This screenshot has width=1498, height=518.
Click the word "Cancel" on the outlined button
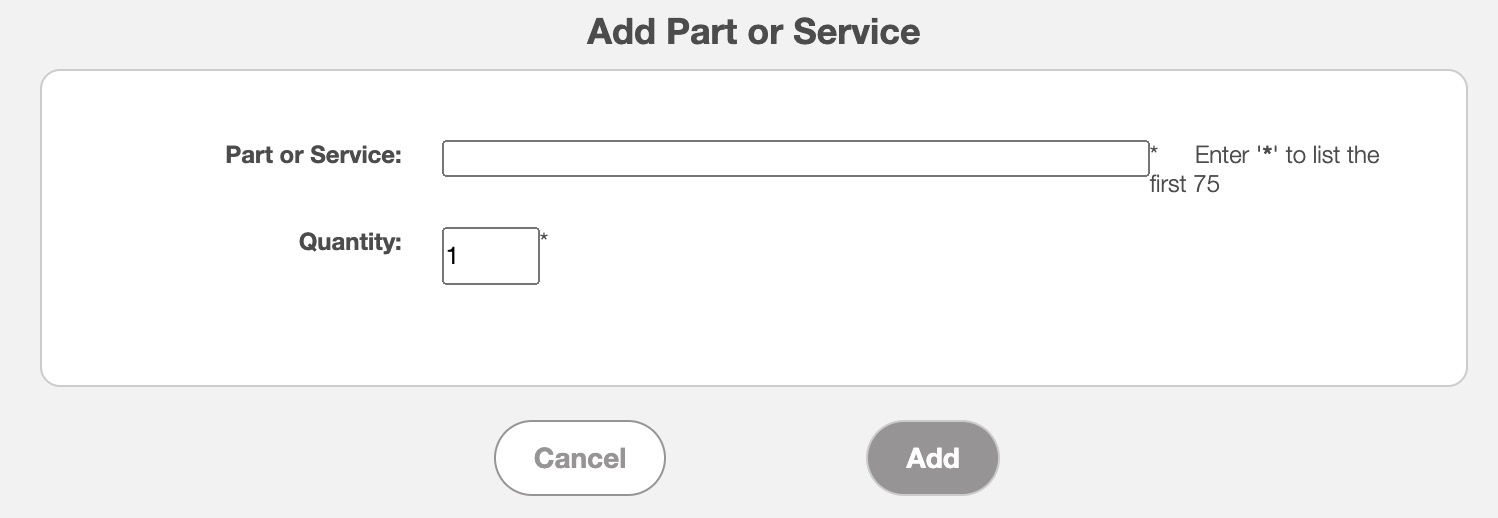580,458
